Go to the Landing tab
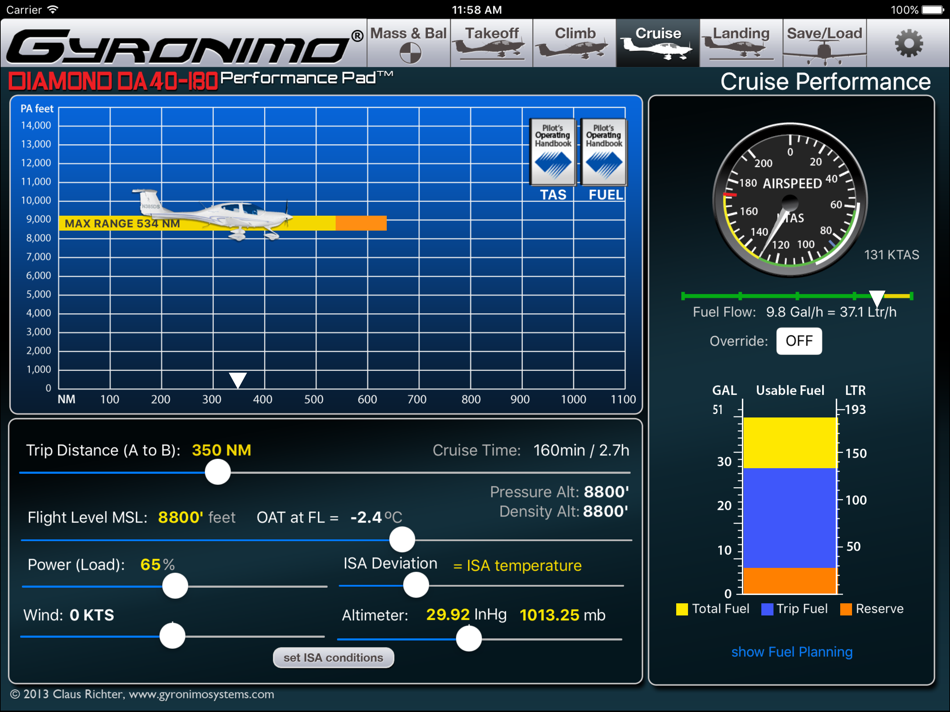 741,42
